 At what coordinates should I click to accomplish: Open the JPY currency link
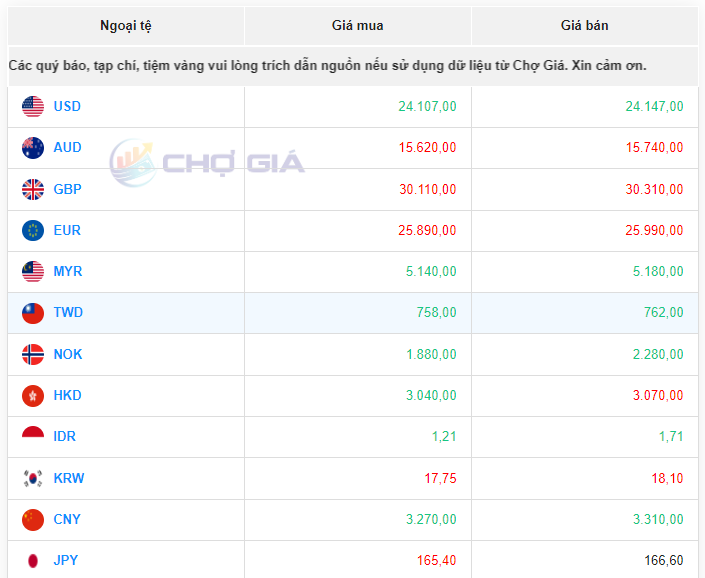(x=67, y=561)
